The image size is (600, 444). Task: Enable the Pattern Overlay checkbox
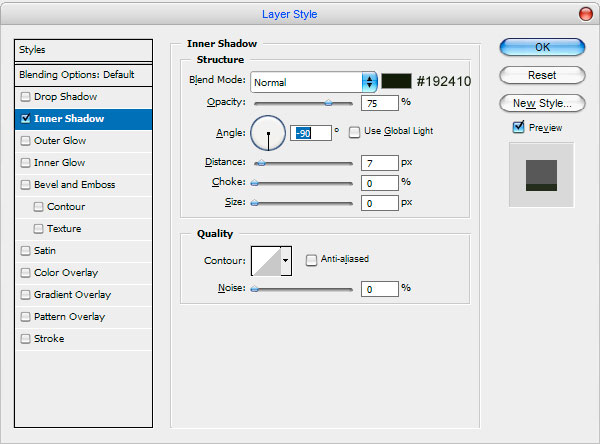[x=25, y=317]
